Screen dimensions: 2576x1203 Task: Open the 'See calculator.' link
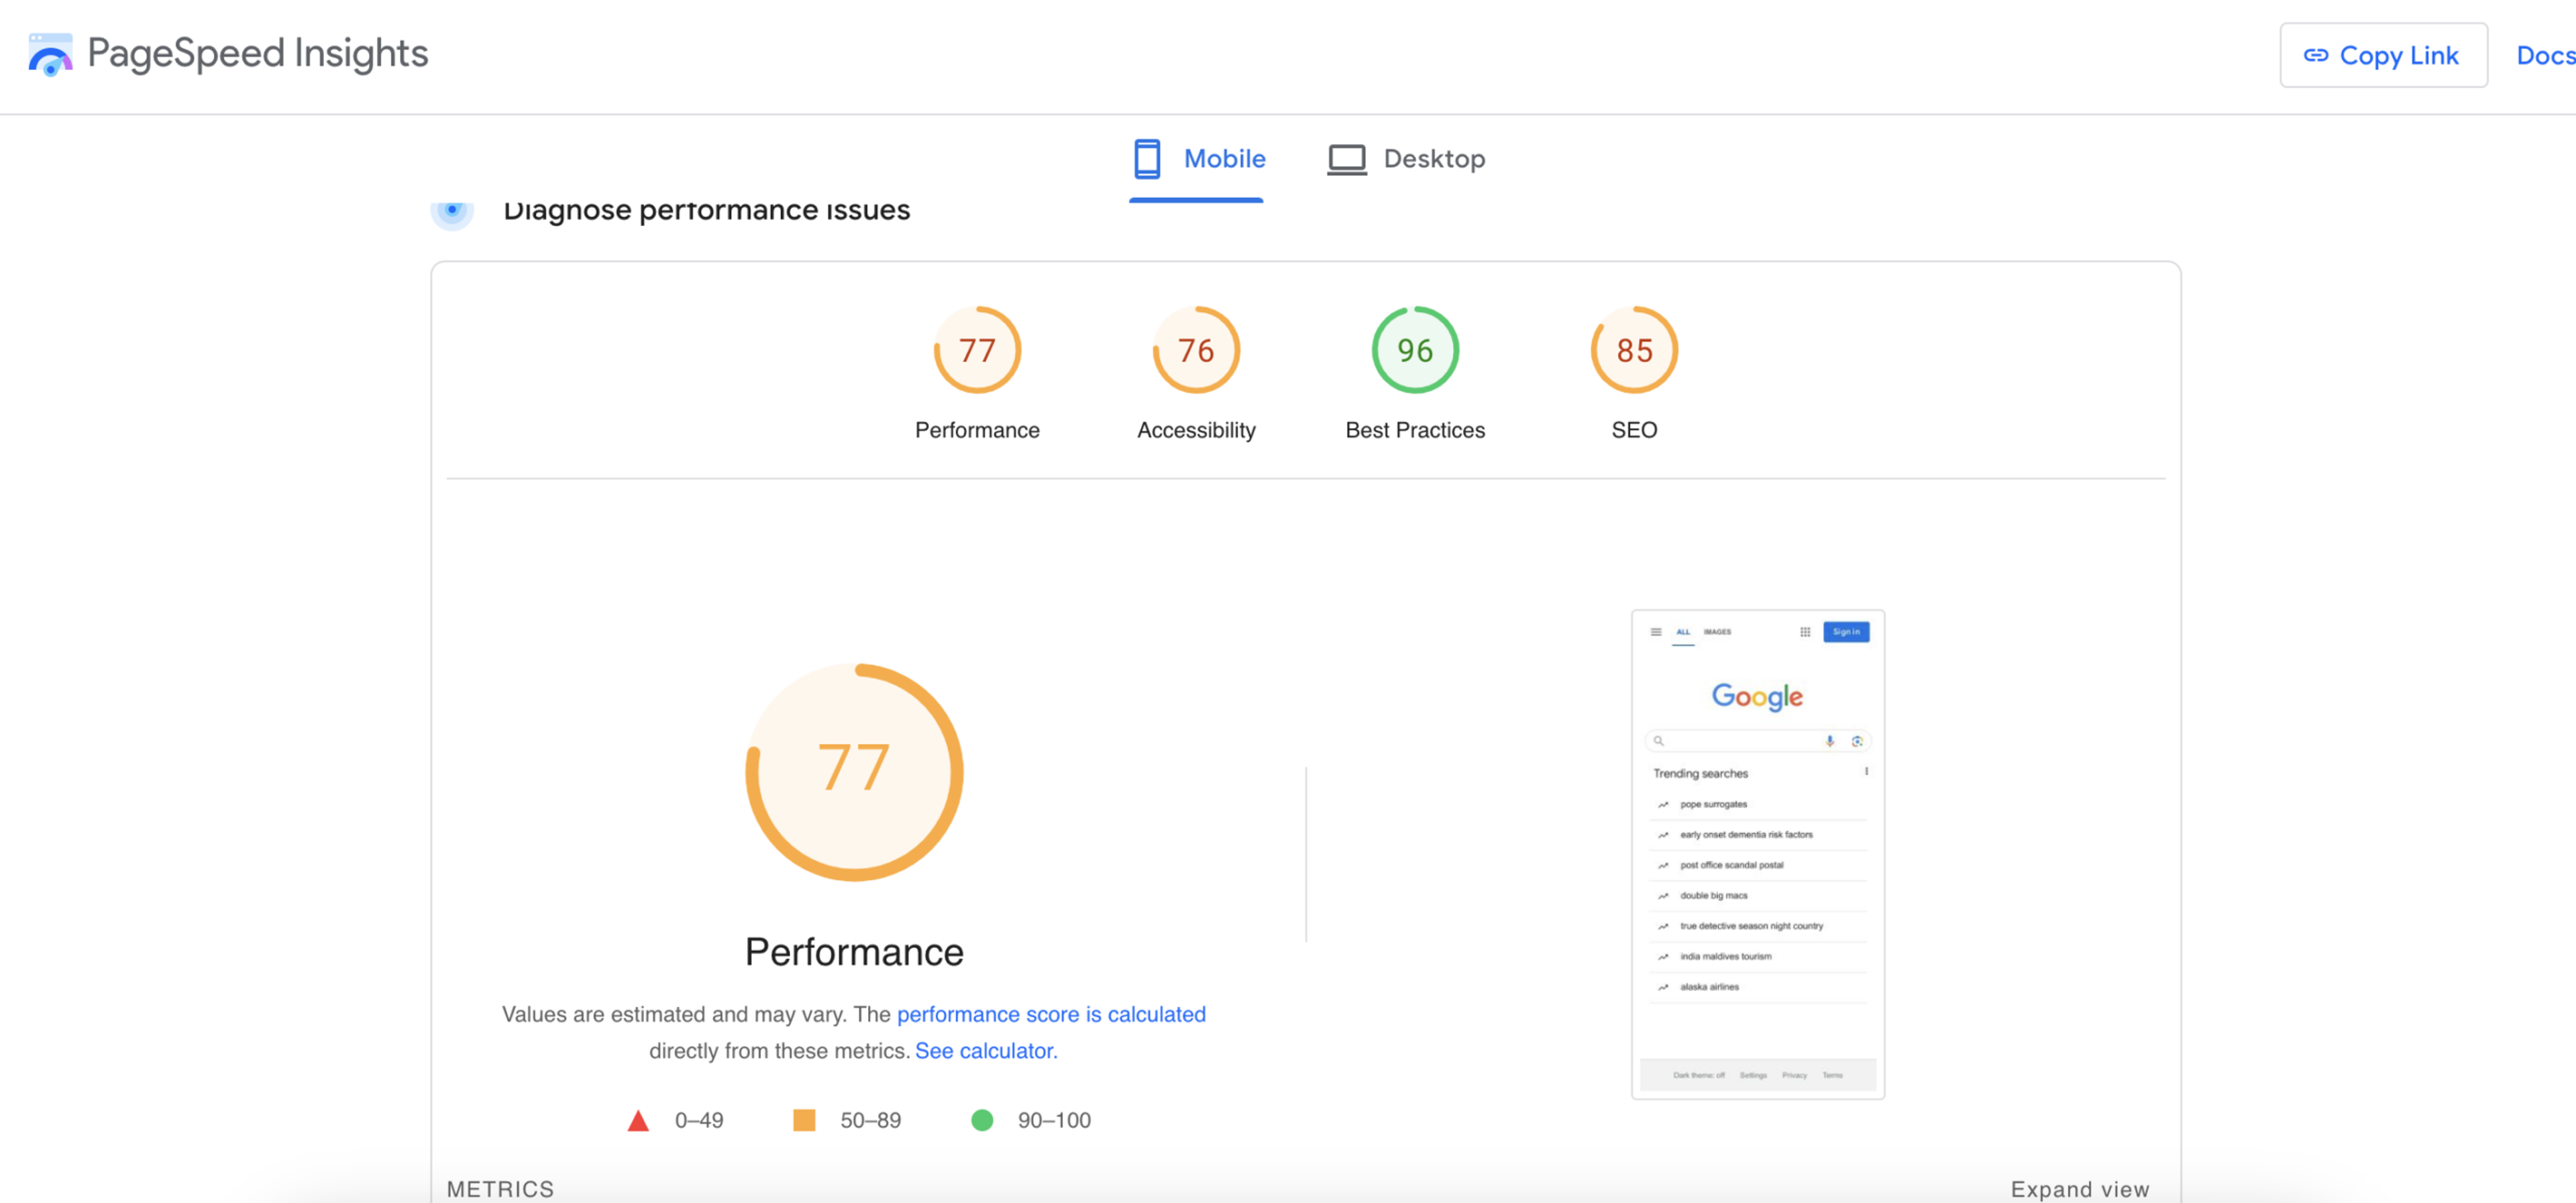tap(985, 1051)
